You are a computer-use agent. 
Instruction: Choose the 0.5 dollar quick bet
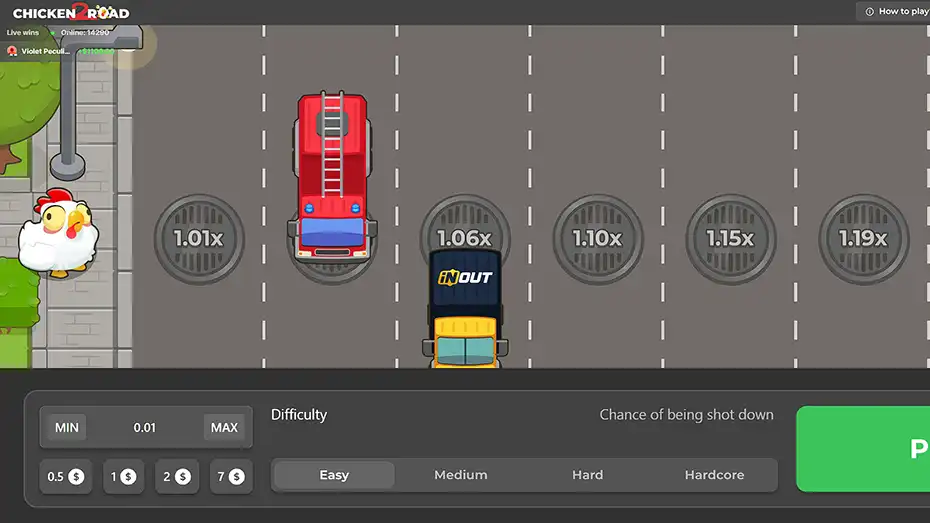pyautogui.click(x=65, y=477)
